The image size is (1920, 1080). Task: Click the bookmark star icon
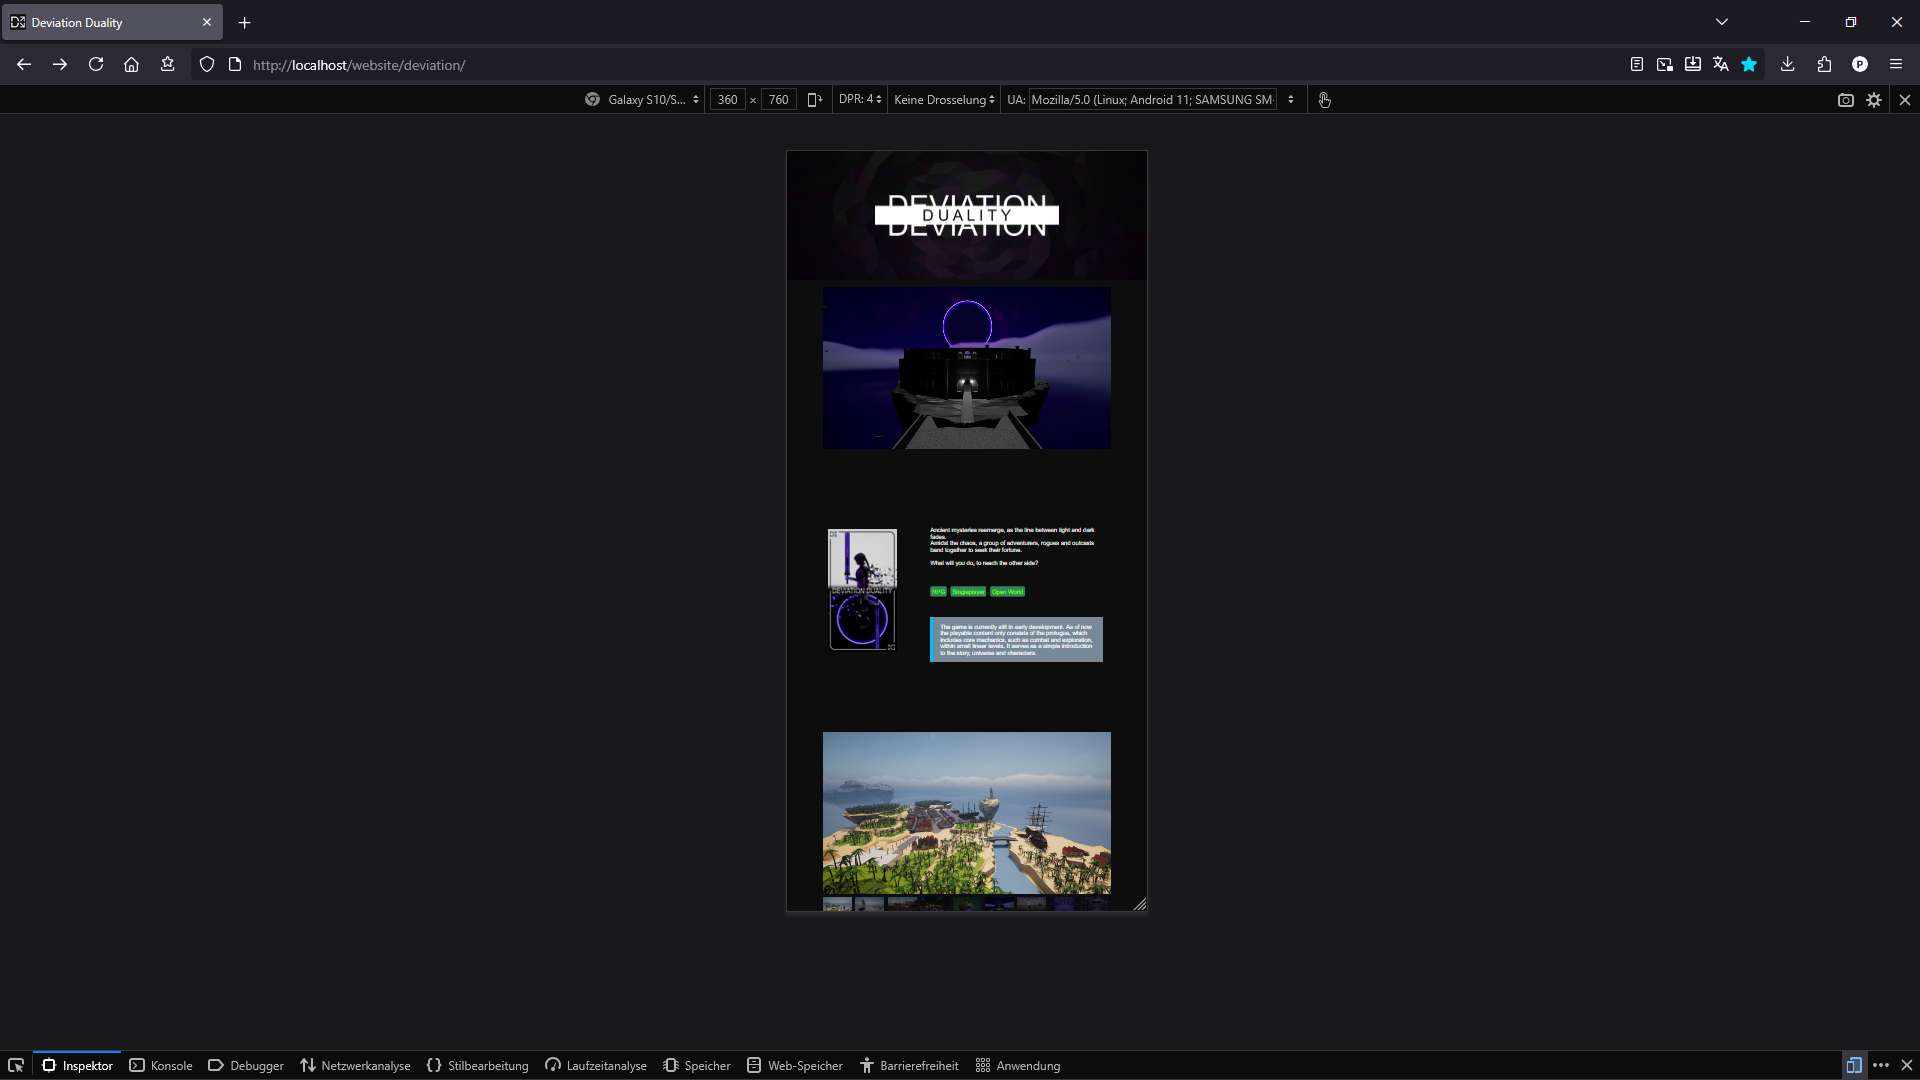[x=1749, y=65]
